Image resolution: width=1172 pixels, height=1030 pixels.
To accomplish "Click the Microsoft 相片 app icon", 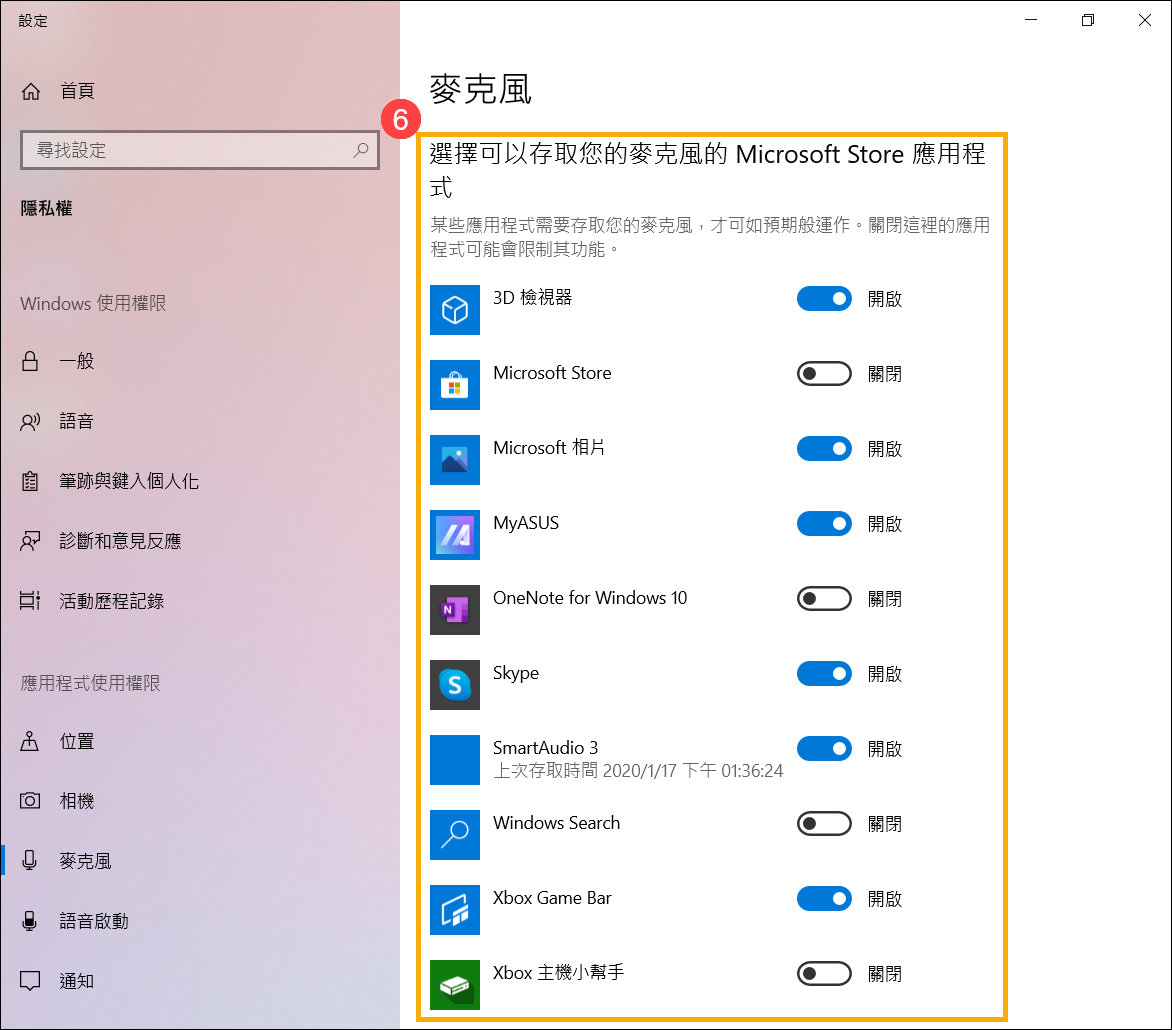I will pyautogui.click(x=454, y=460).
